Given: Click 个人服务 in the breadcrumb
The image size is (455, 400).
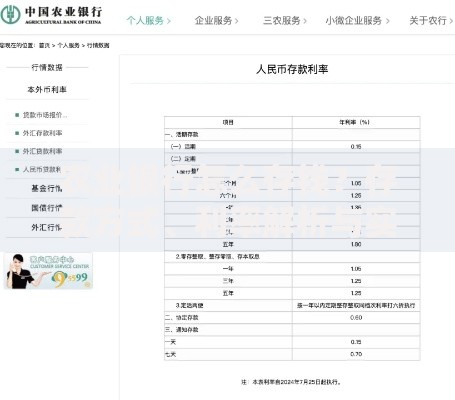Looking at the screenshot, I should [68, 45].
